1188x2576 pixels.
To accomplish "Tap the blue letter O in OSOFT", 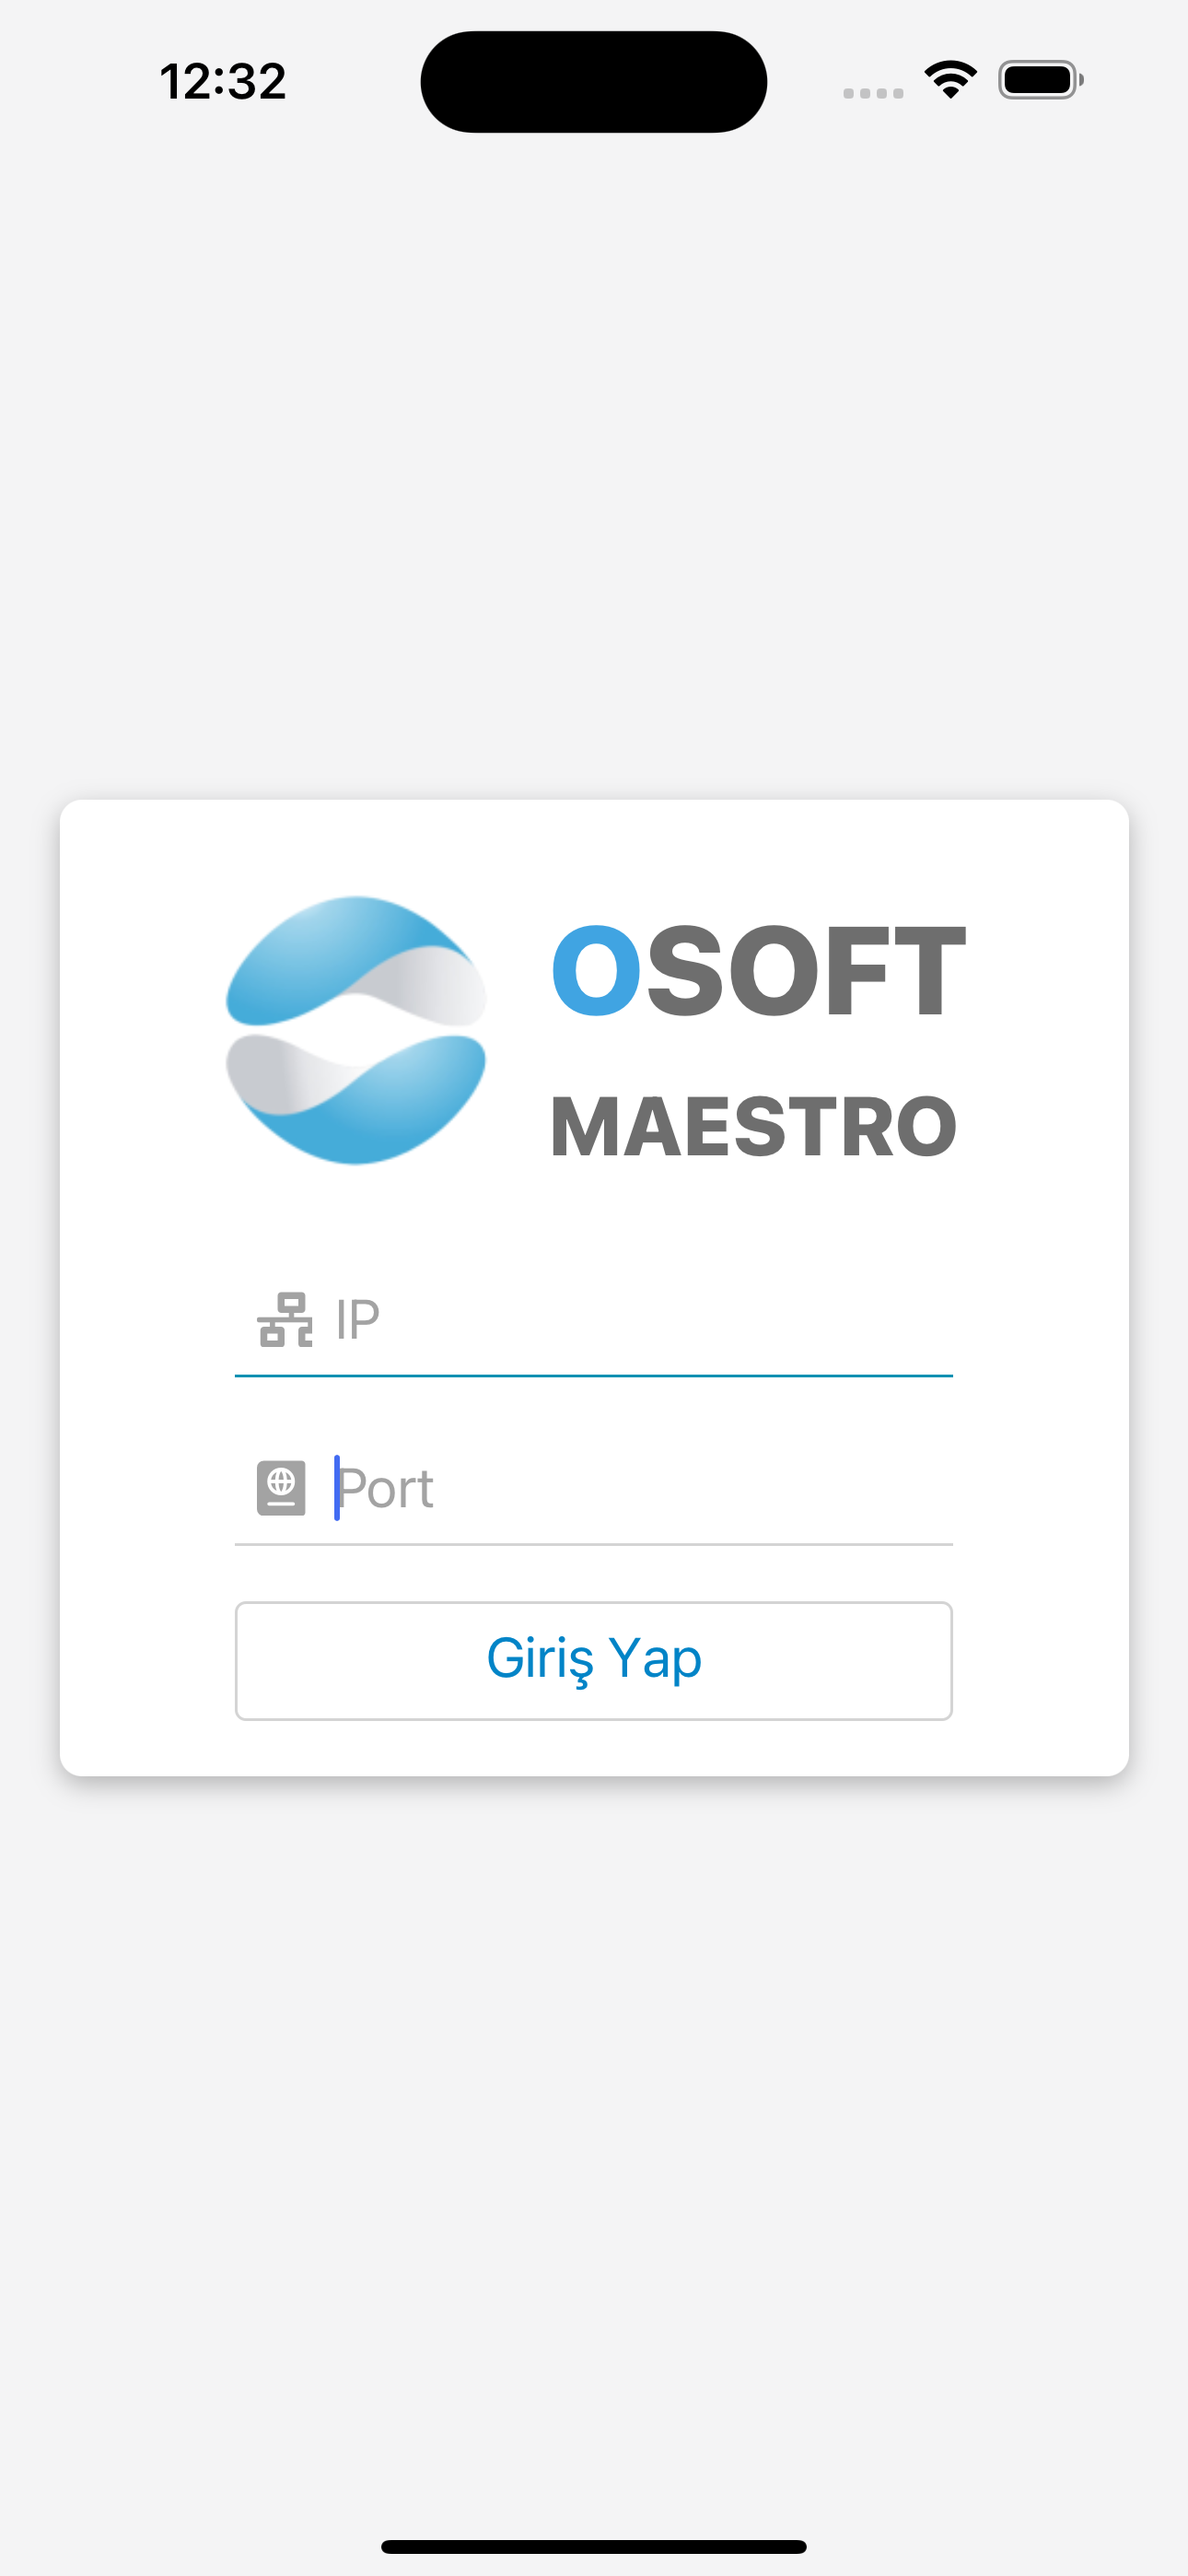I will point(596,970).
